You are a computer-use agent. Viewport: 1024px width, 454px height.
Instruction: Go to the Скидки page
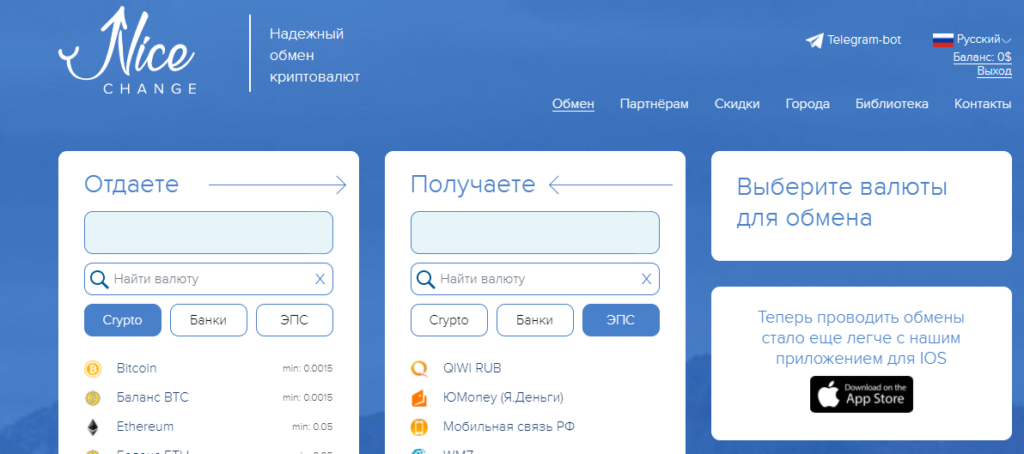tap(737, 104)
